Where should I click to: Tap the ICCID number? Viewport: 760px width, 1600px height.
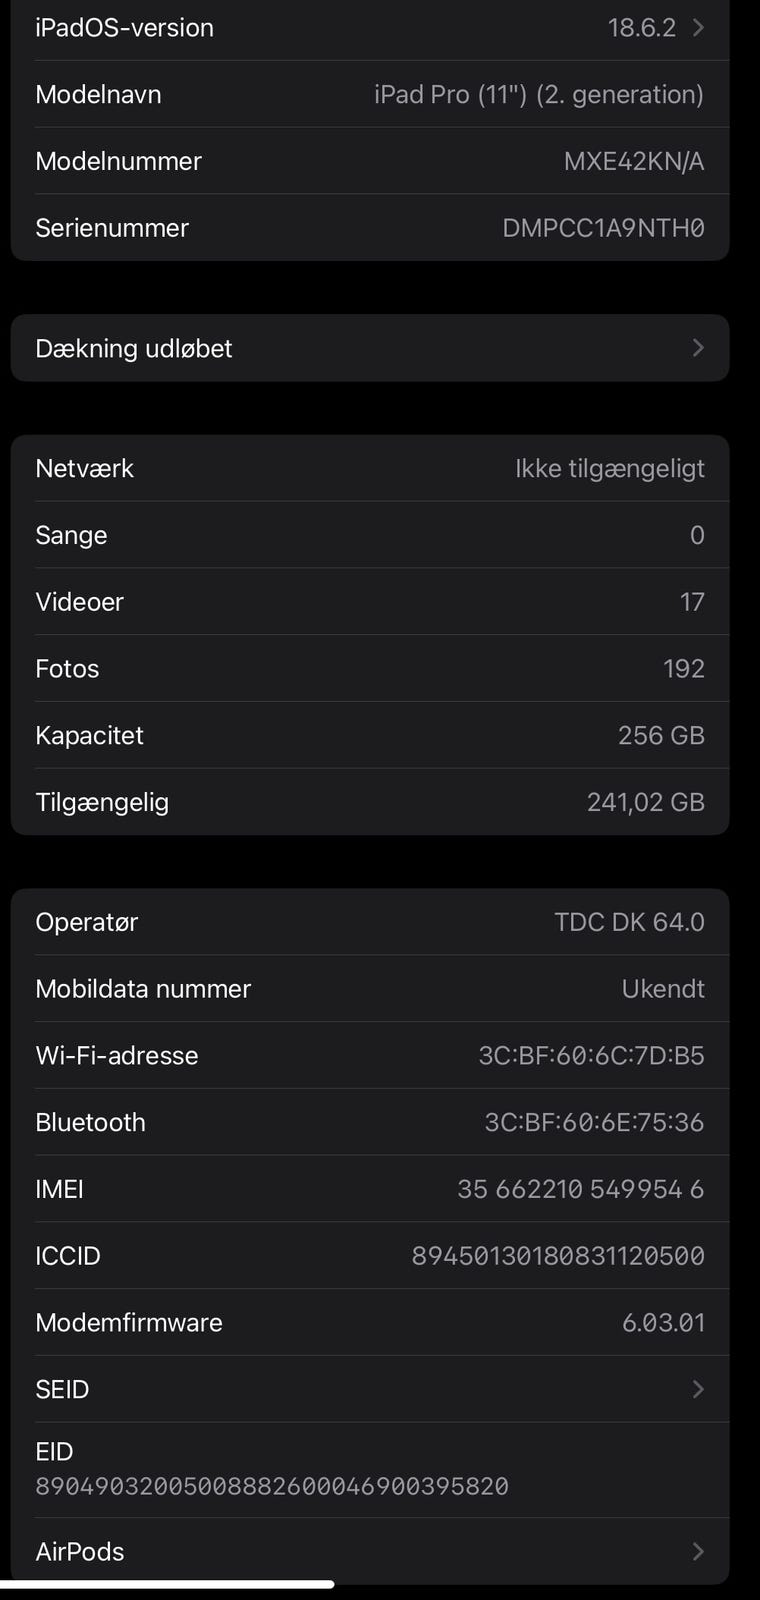[x=558, y=1255]
